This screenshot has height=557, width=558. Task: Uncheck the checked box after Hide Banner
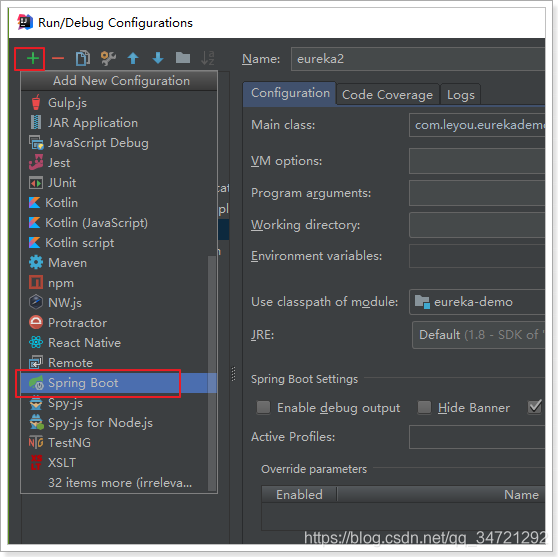(535, 407)
